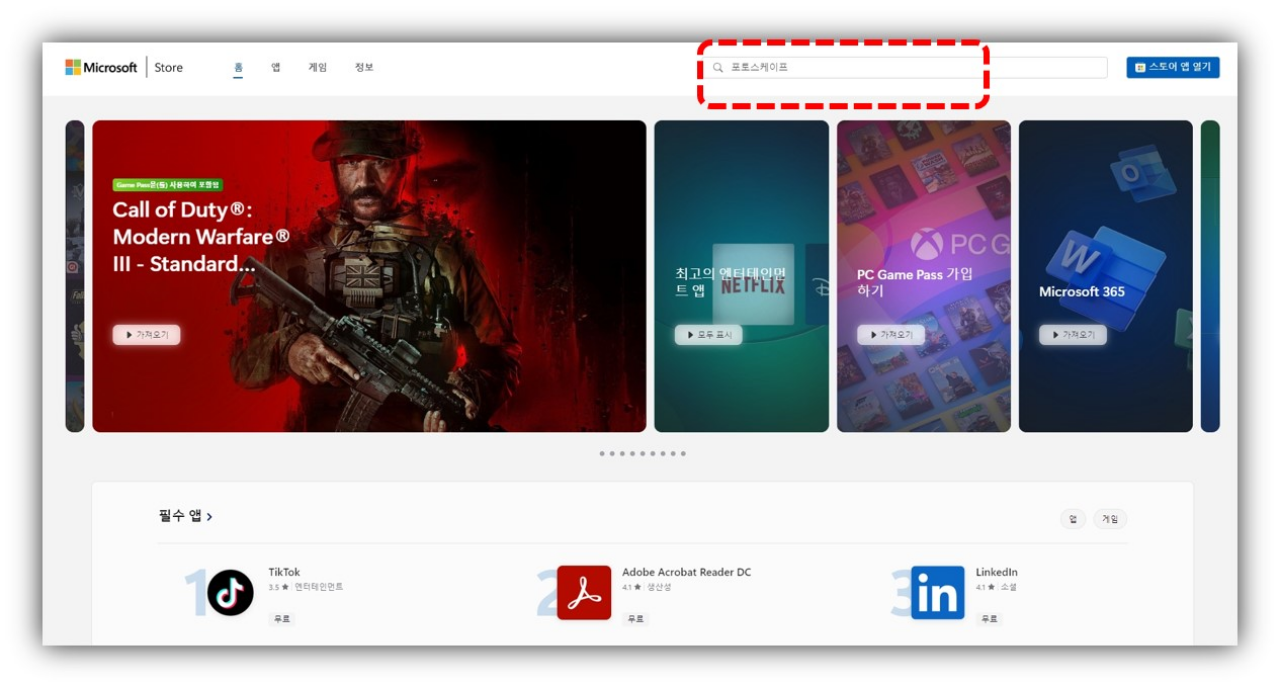Click the Game Pass included green badge
This screenshot has height=688, width=1280.
click(167, 185)
